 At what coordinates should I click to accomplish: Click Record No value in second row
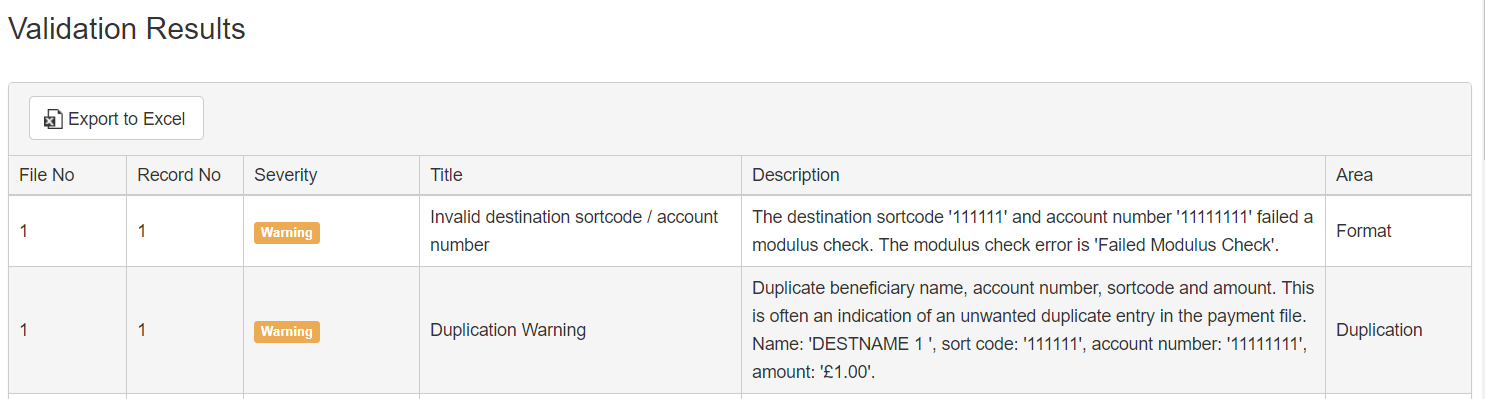click(x=142, y=330)
